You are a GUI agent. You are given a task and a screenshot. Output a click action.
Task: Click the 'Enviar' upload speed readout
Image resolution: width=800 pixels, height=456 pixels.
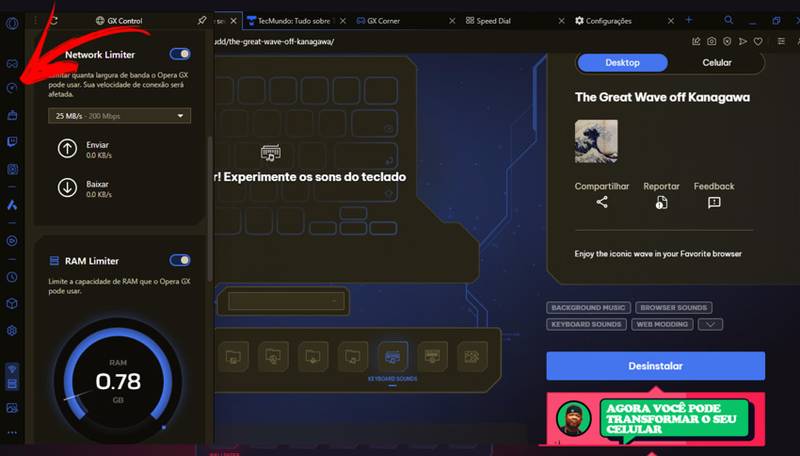coord(85,149)
